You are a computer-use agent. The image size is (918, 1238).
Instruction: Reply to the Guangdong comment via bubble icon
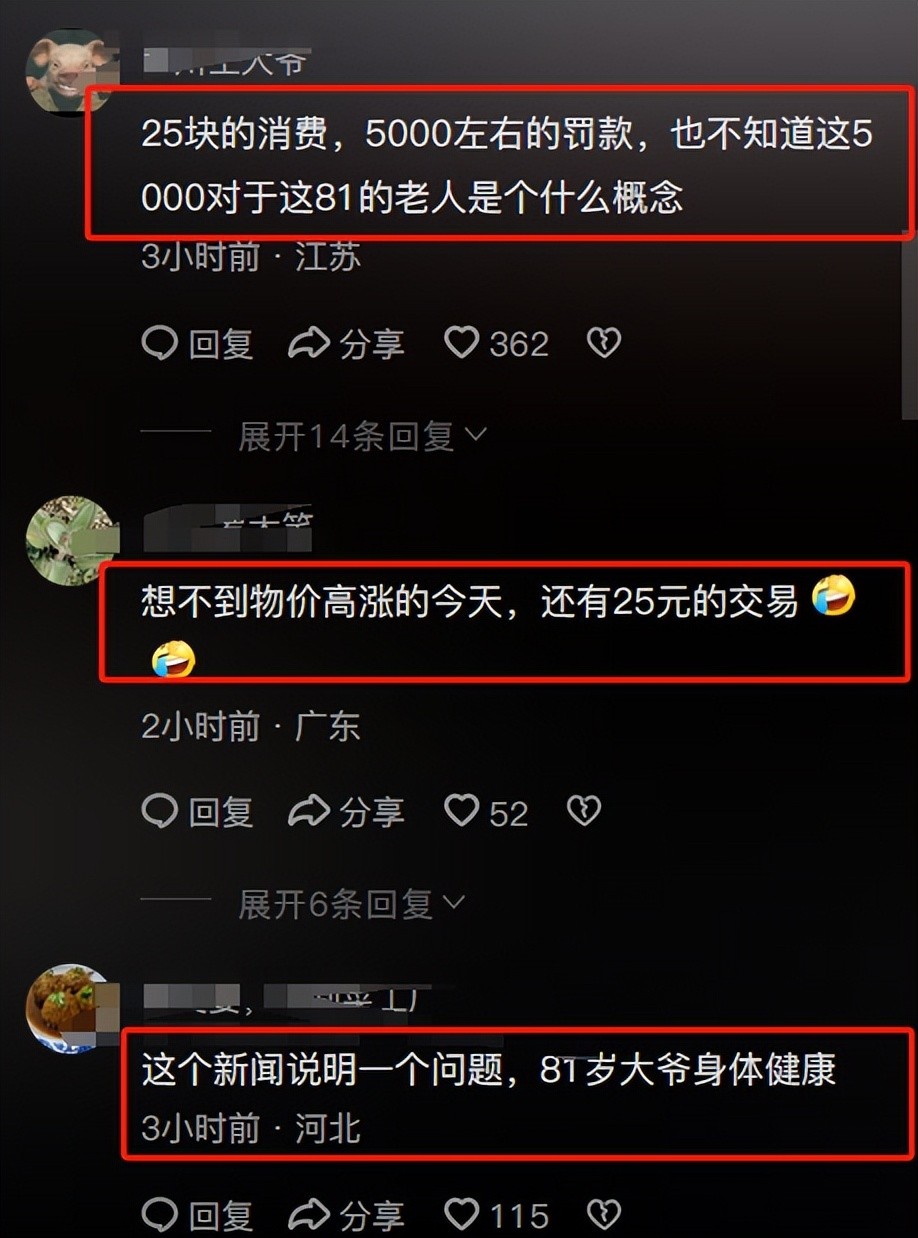click(x=160, y=811)
